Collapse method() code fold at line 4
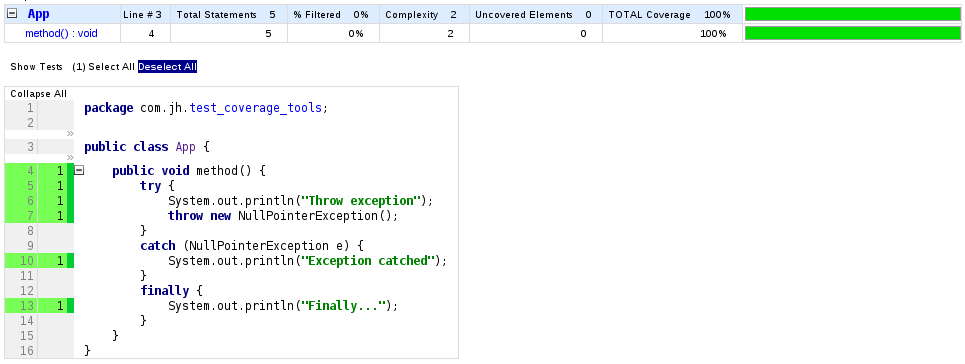 click(x=79, y=171)
